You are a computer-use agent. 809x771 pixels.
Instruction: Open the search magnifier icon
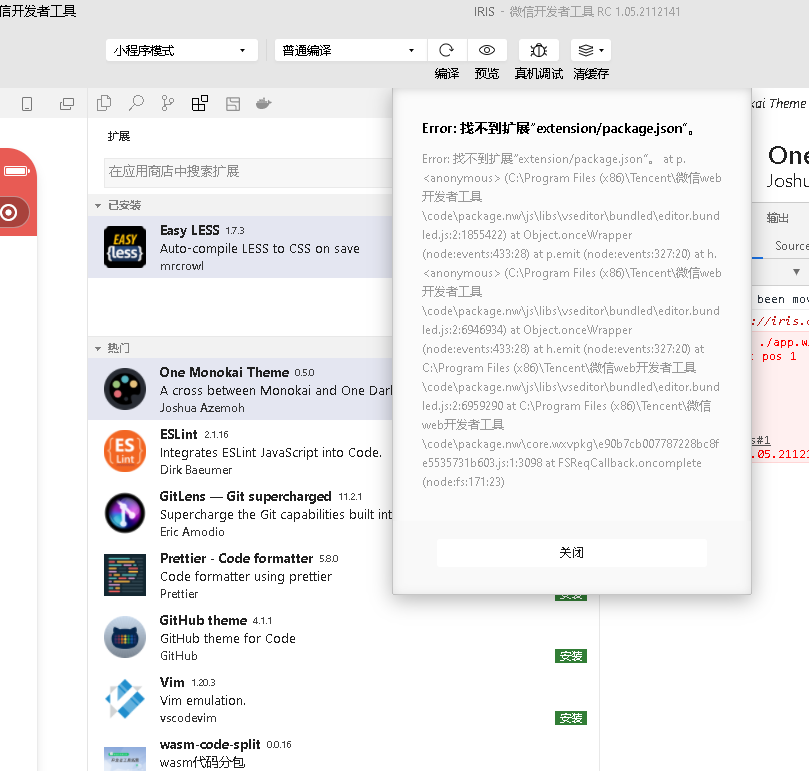pos(136,103)
